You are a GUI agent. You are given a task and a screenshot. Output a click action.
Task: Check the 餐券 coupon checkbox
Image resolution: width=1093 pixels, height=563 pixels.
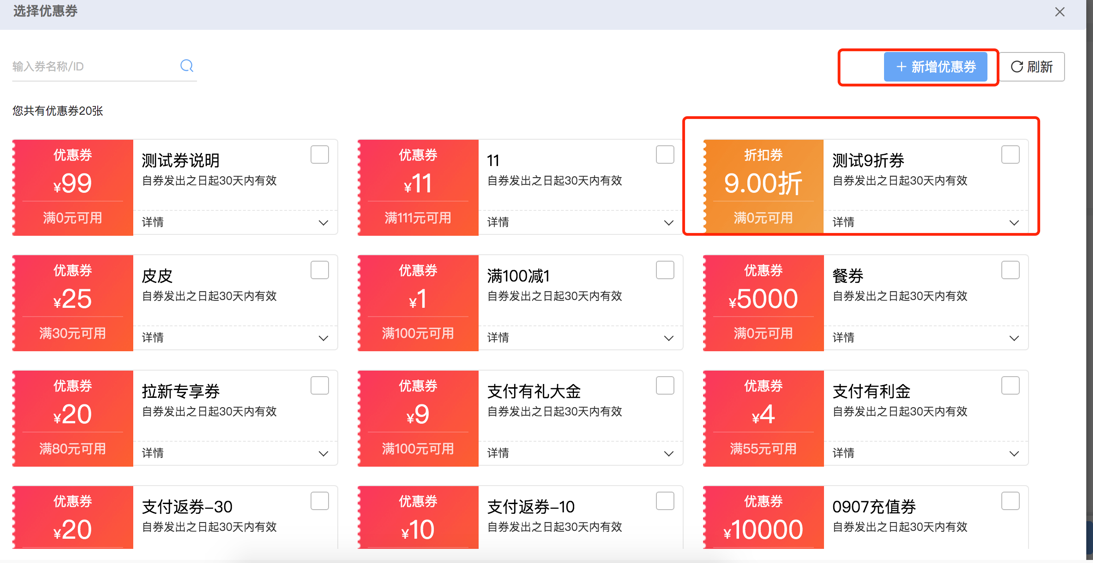tap(1010, 270)
